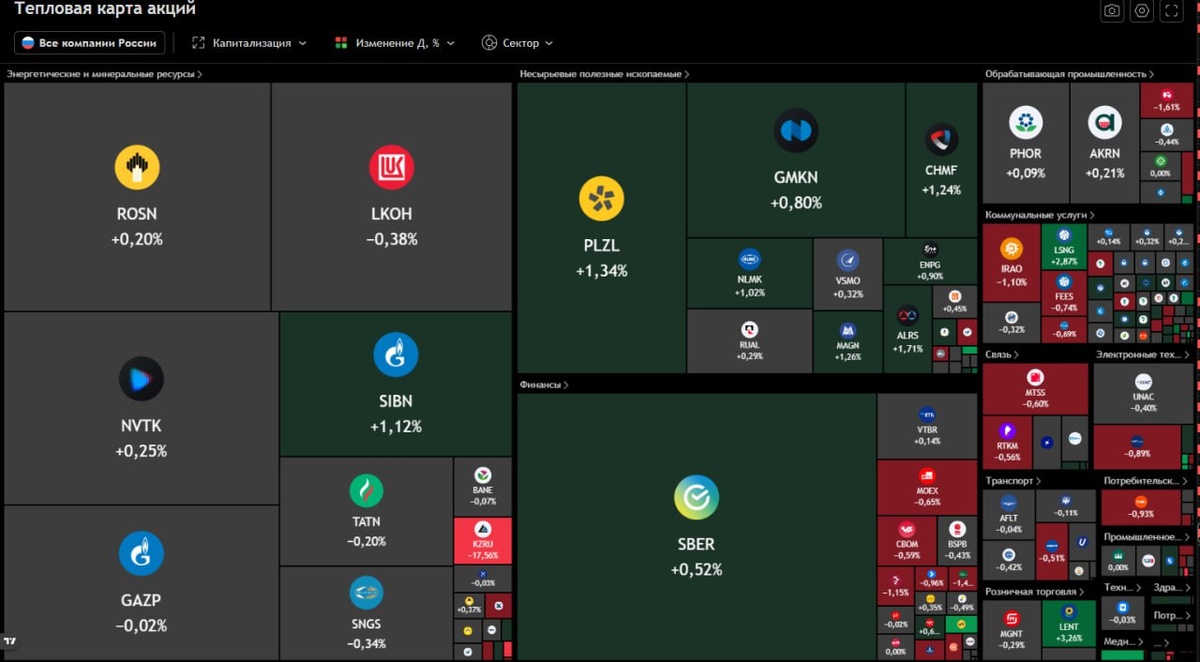Click the Alrosa ALRS logo

click(x=908, y=316)
